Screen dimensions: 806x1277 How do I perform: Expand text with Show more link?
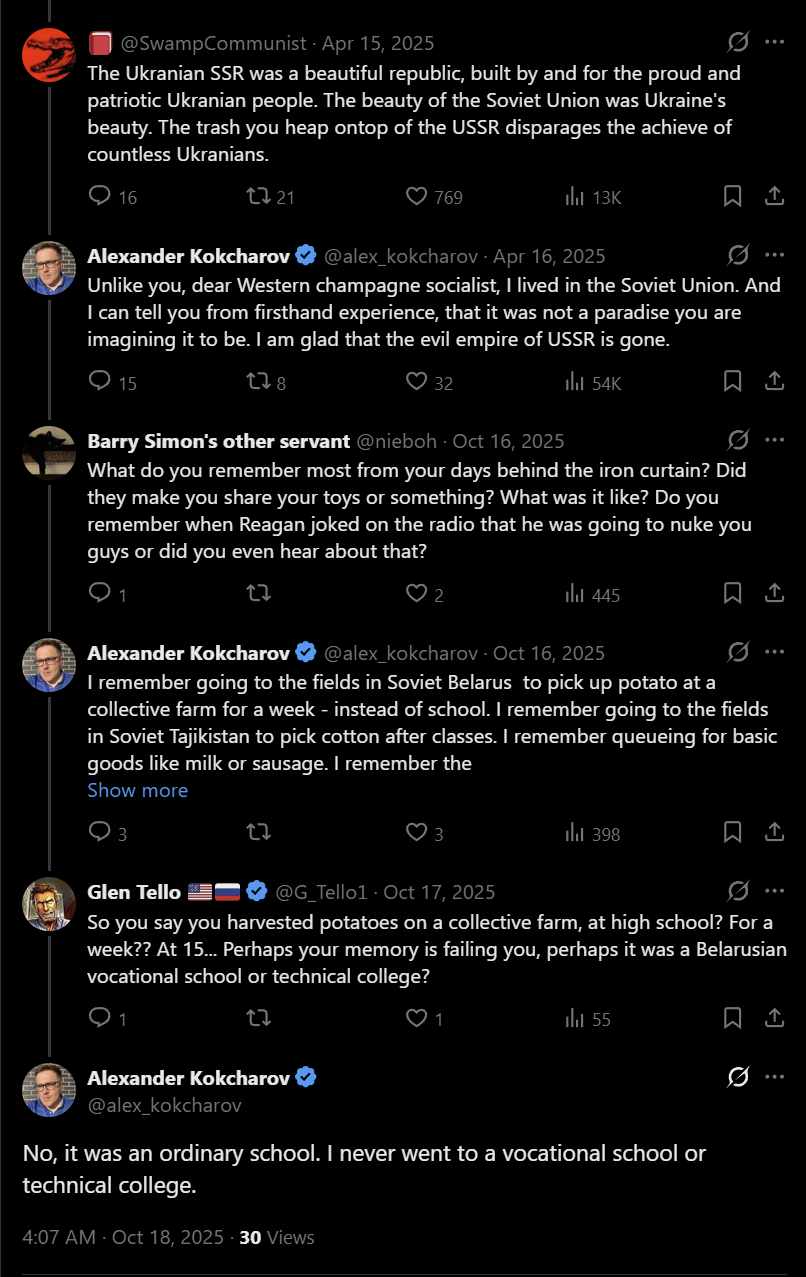[137, 790]
